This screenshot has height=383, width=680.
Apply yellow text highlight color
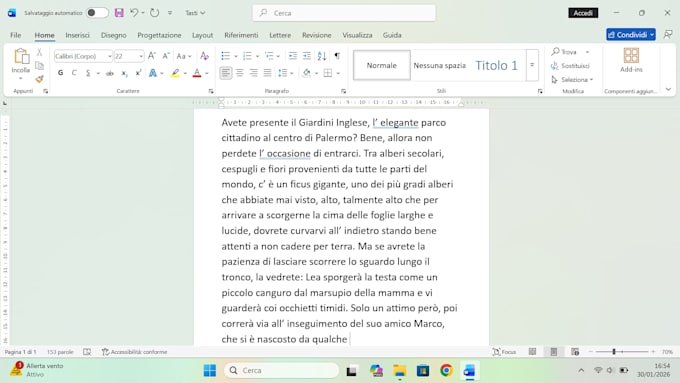point(175,73)
